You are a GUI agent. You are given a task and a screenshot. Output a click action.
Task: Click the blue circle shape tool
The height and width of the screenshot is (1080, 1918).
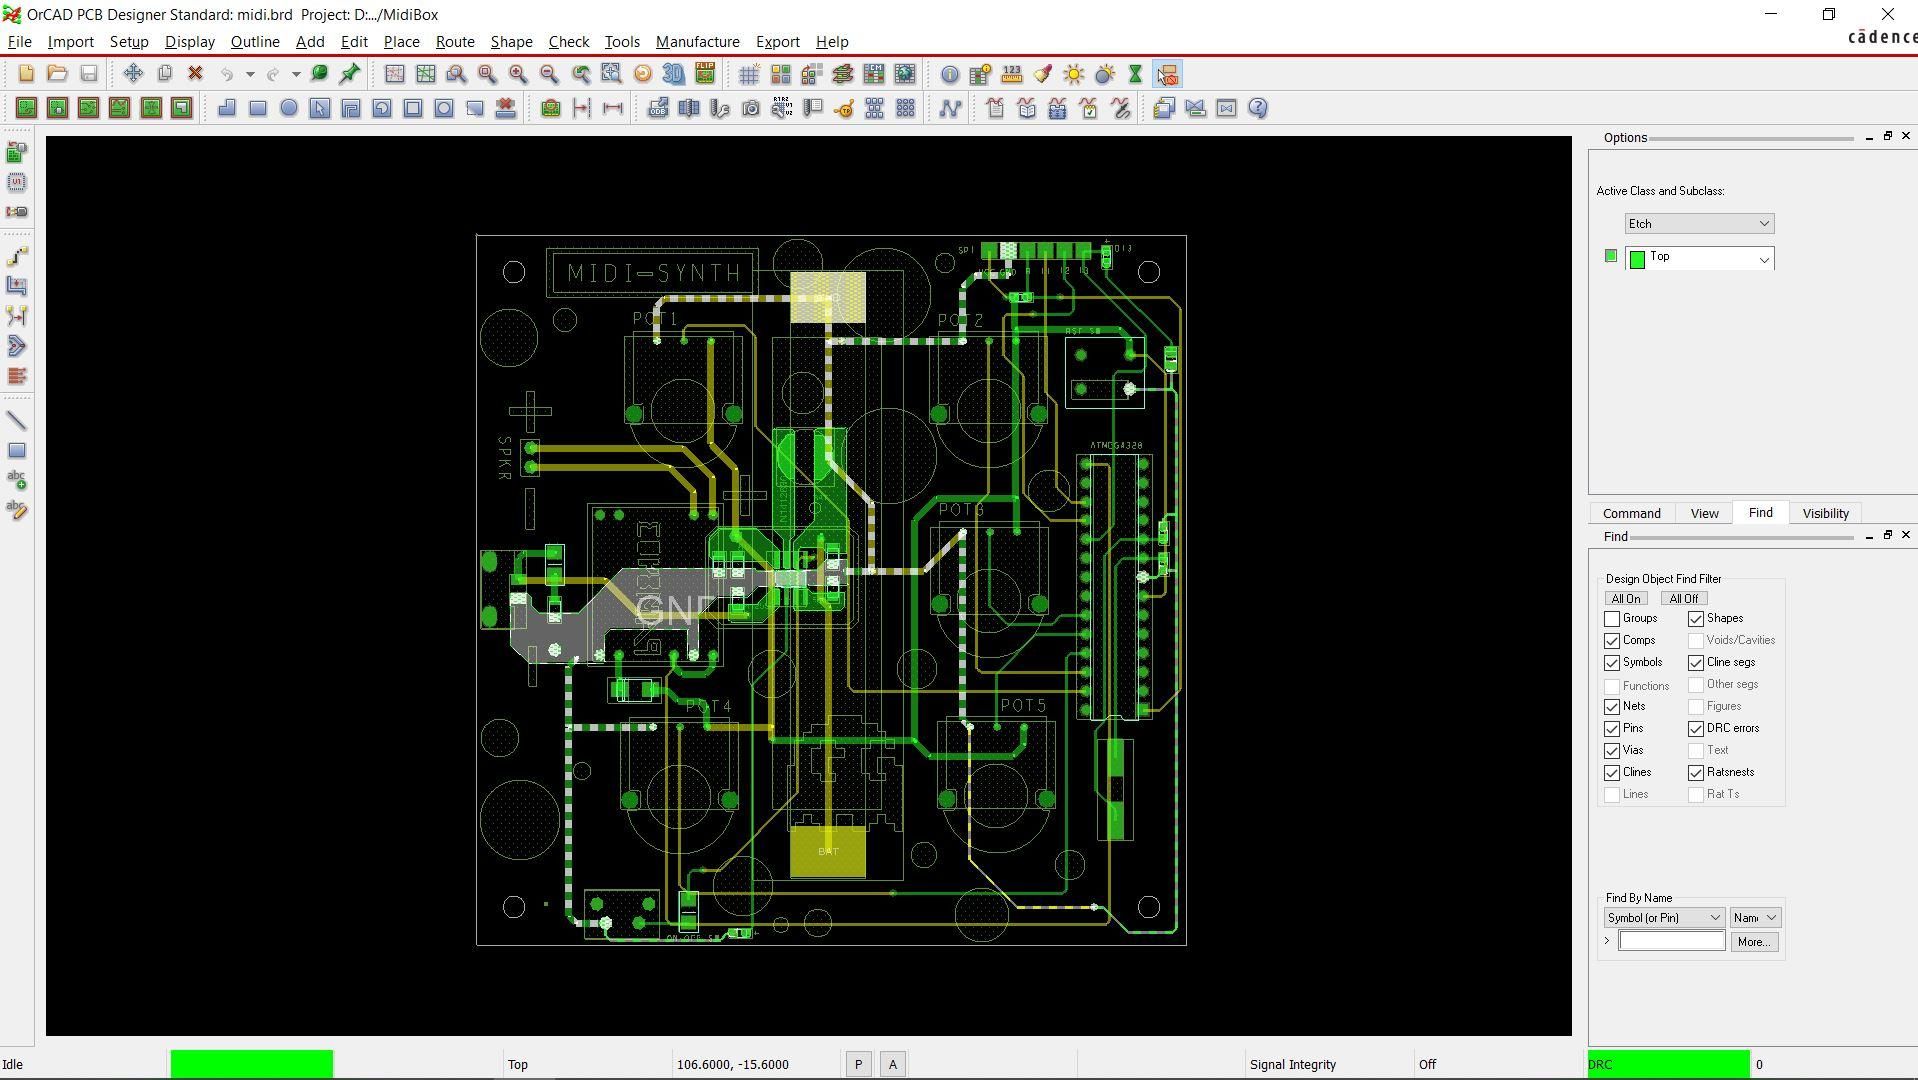[289, 108]
